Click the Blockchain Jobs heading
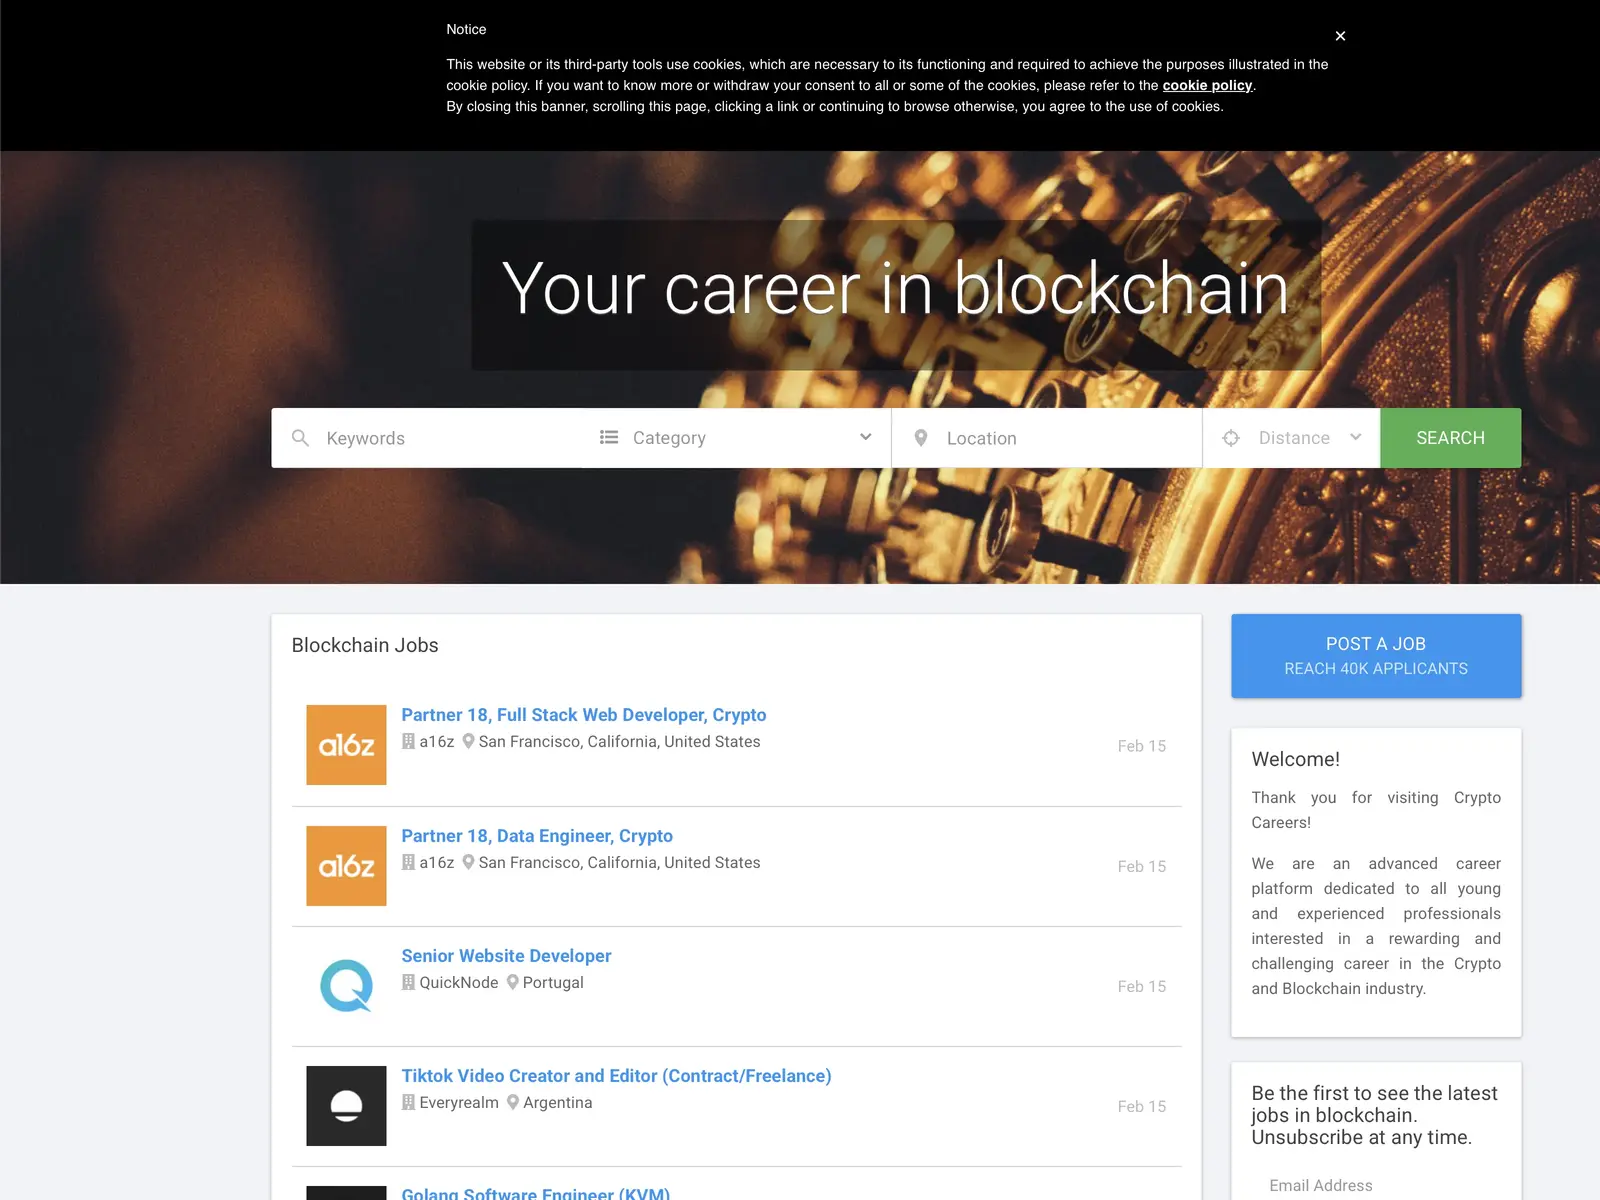The width and height of the screenshot is (1600, 1200). point(365,645)
